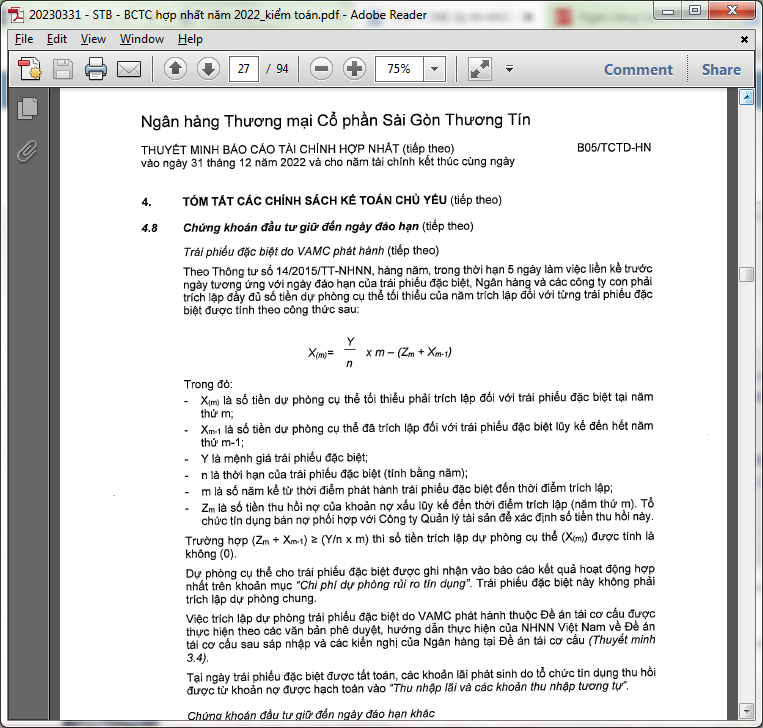Image resolution: width=763 pixels, height=728 pixels.
Task: Click the form code 'B05/TCTD-HN'
Action: [x=614, y=147]
